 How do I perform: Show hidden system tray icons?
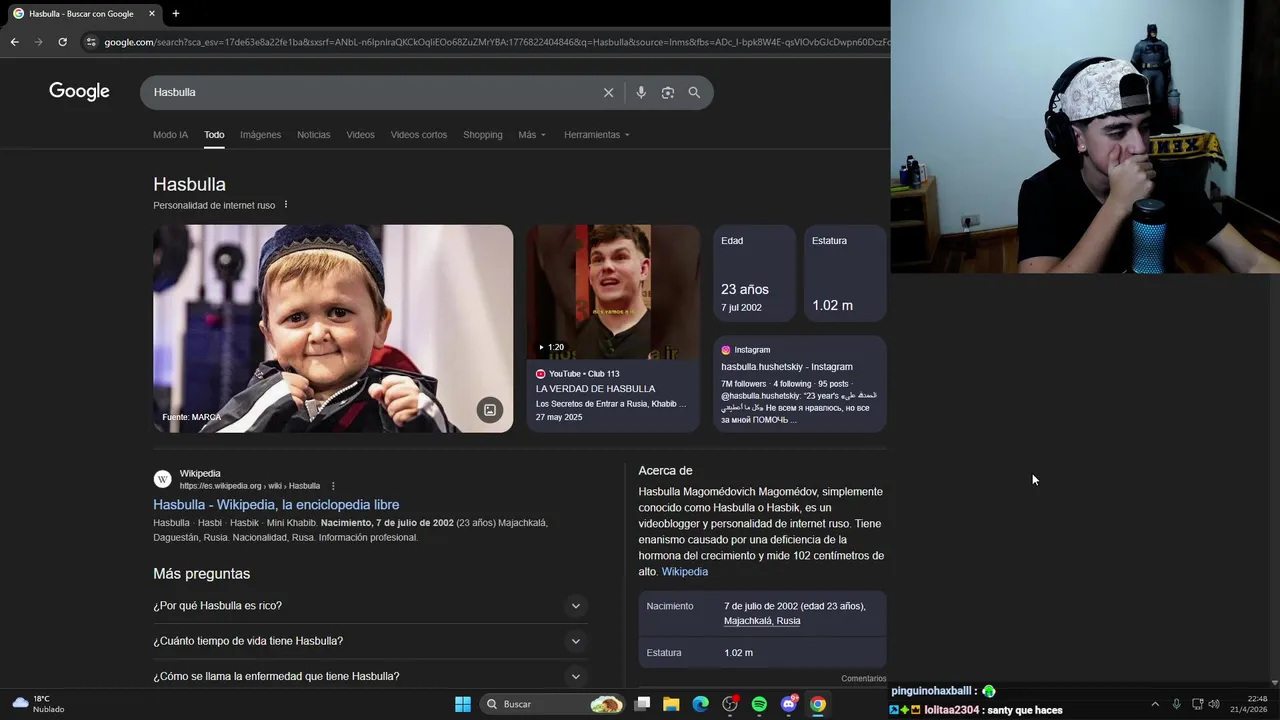[x=1155, y=704]
